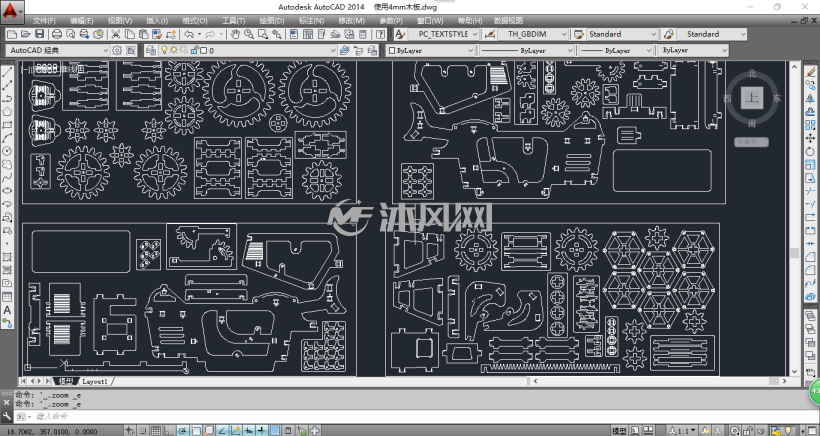Expand the layer 0 dropdown list

[x=333, y=50]
